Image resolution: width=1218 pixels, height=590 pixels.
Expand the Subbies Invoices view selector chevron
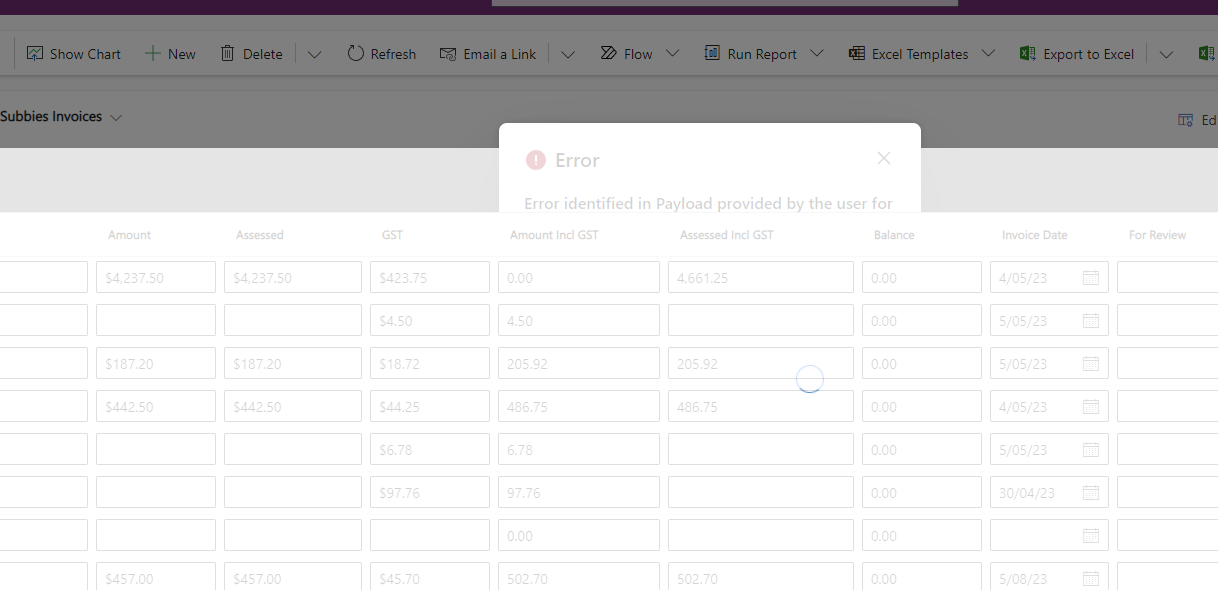116,117
